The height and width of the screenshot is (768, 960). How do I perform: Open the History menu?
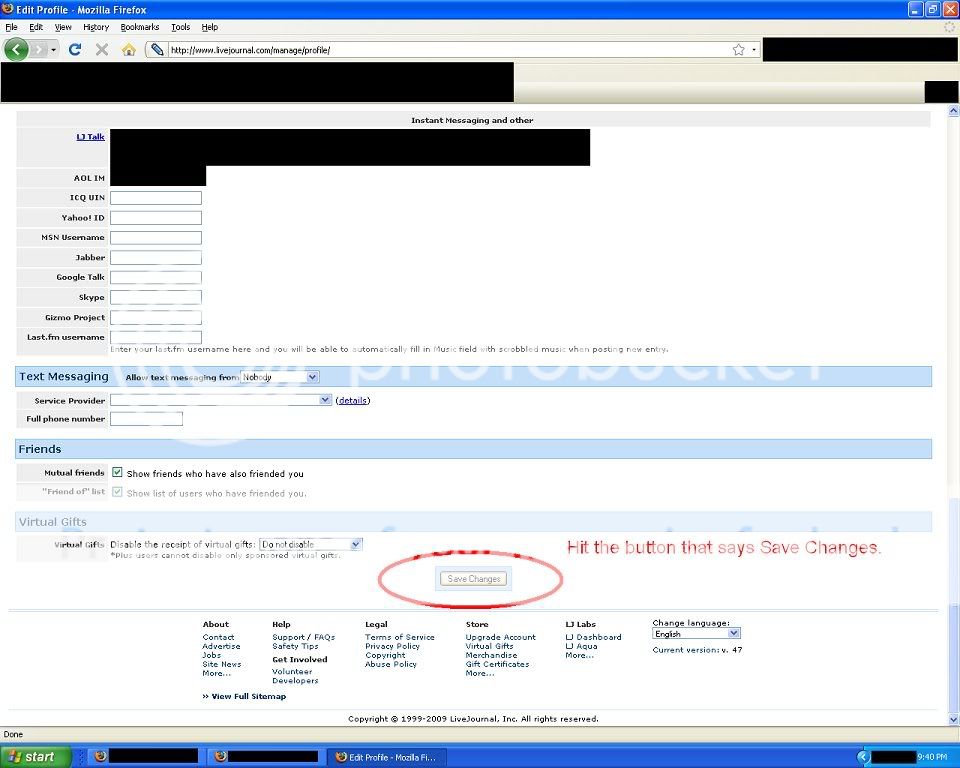[x=96, y=27]
